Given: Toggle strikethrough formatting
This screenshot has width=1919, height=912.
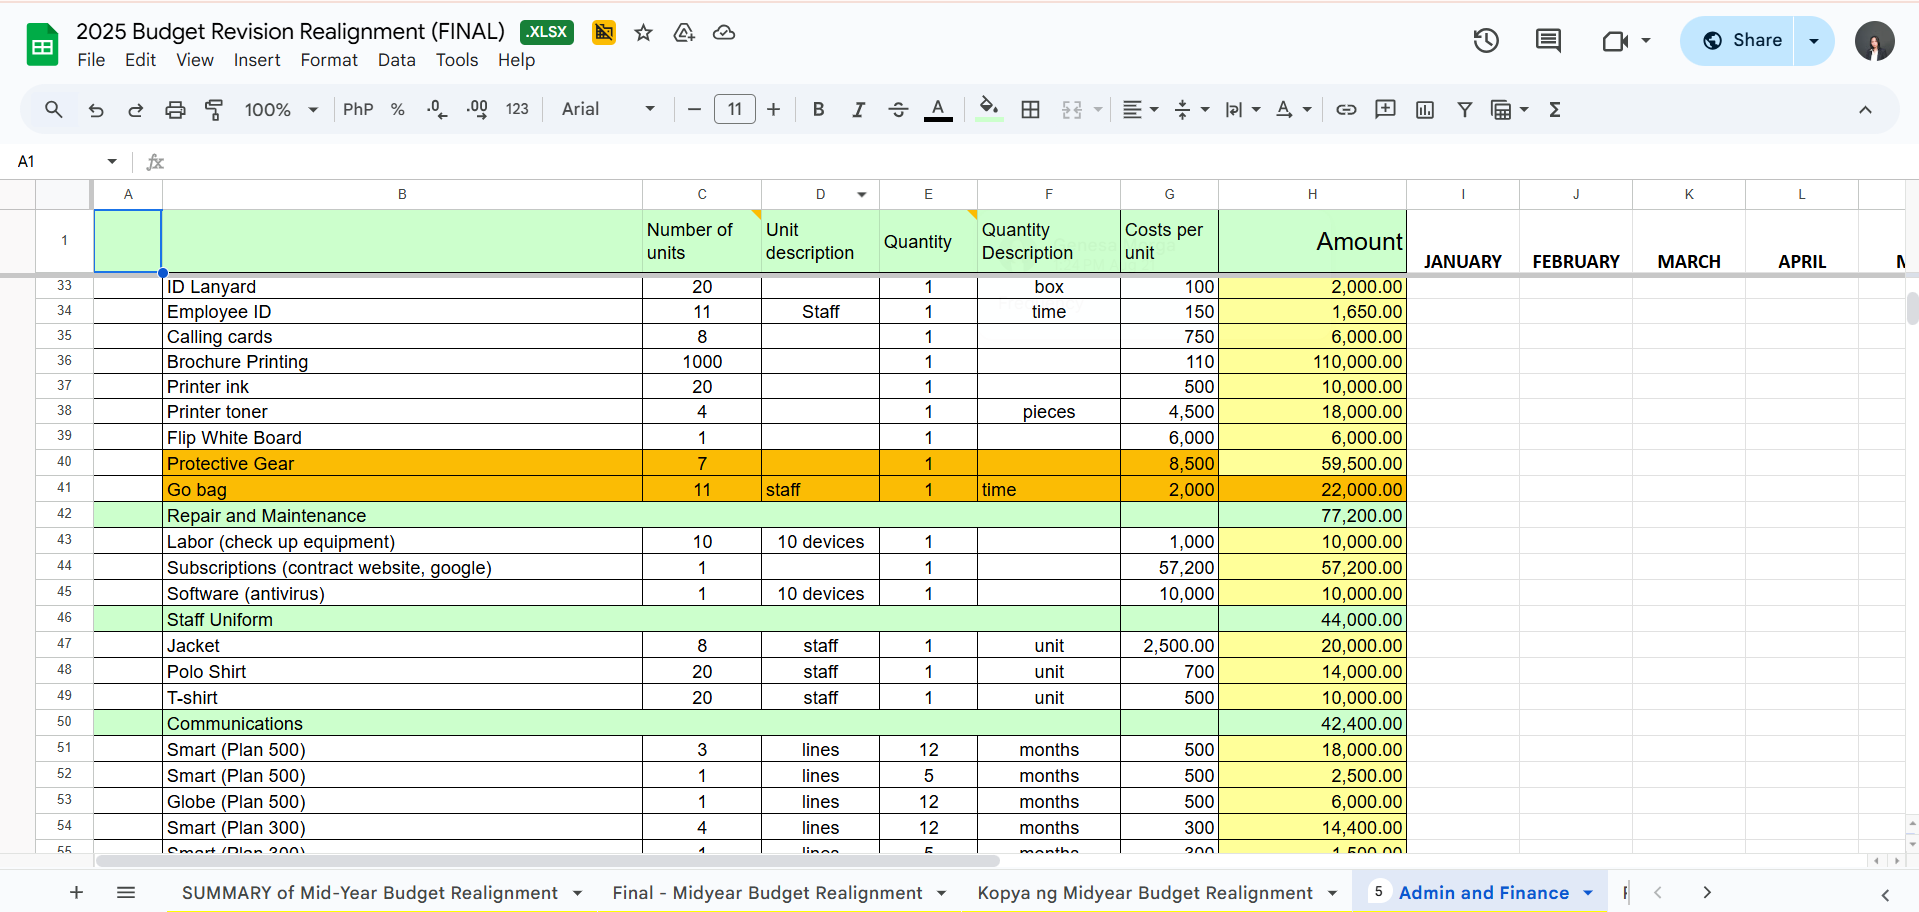Looking at the screenshot, I should click(898, 110).
